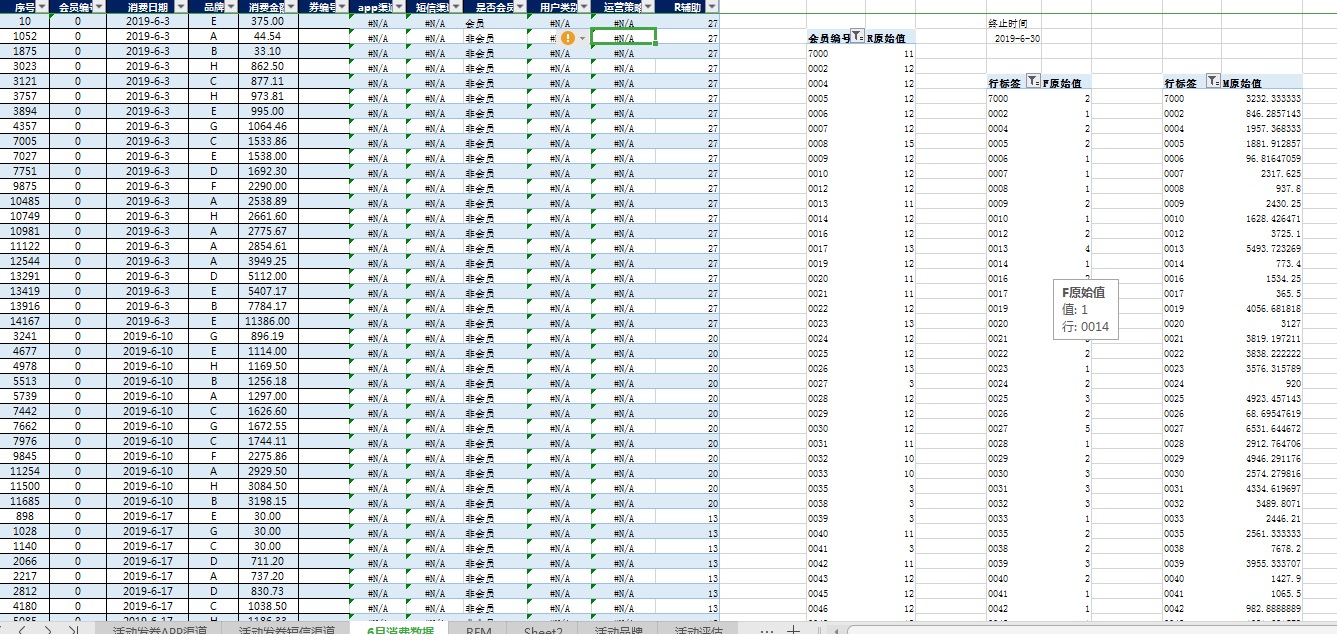Switch to the 活动品牌 sheet tab
This screenshot has height=634, width=1337.
click(619, 629)
